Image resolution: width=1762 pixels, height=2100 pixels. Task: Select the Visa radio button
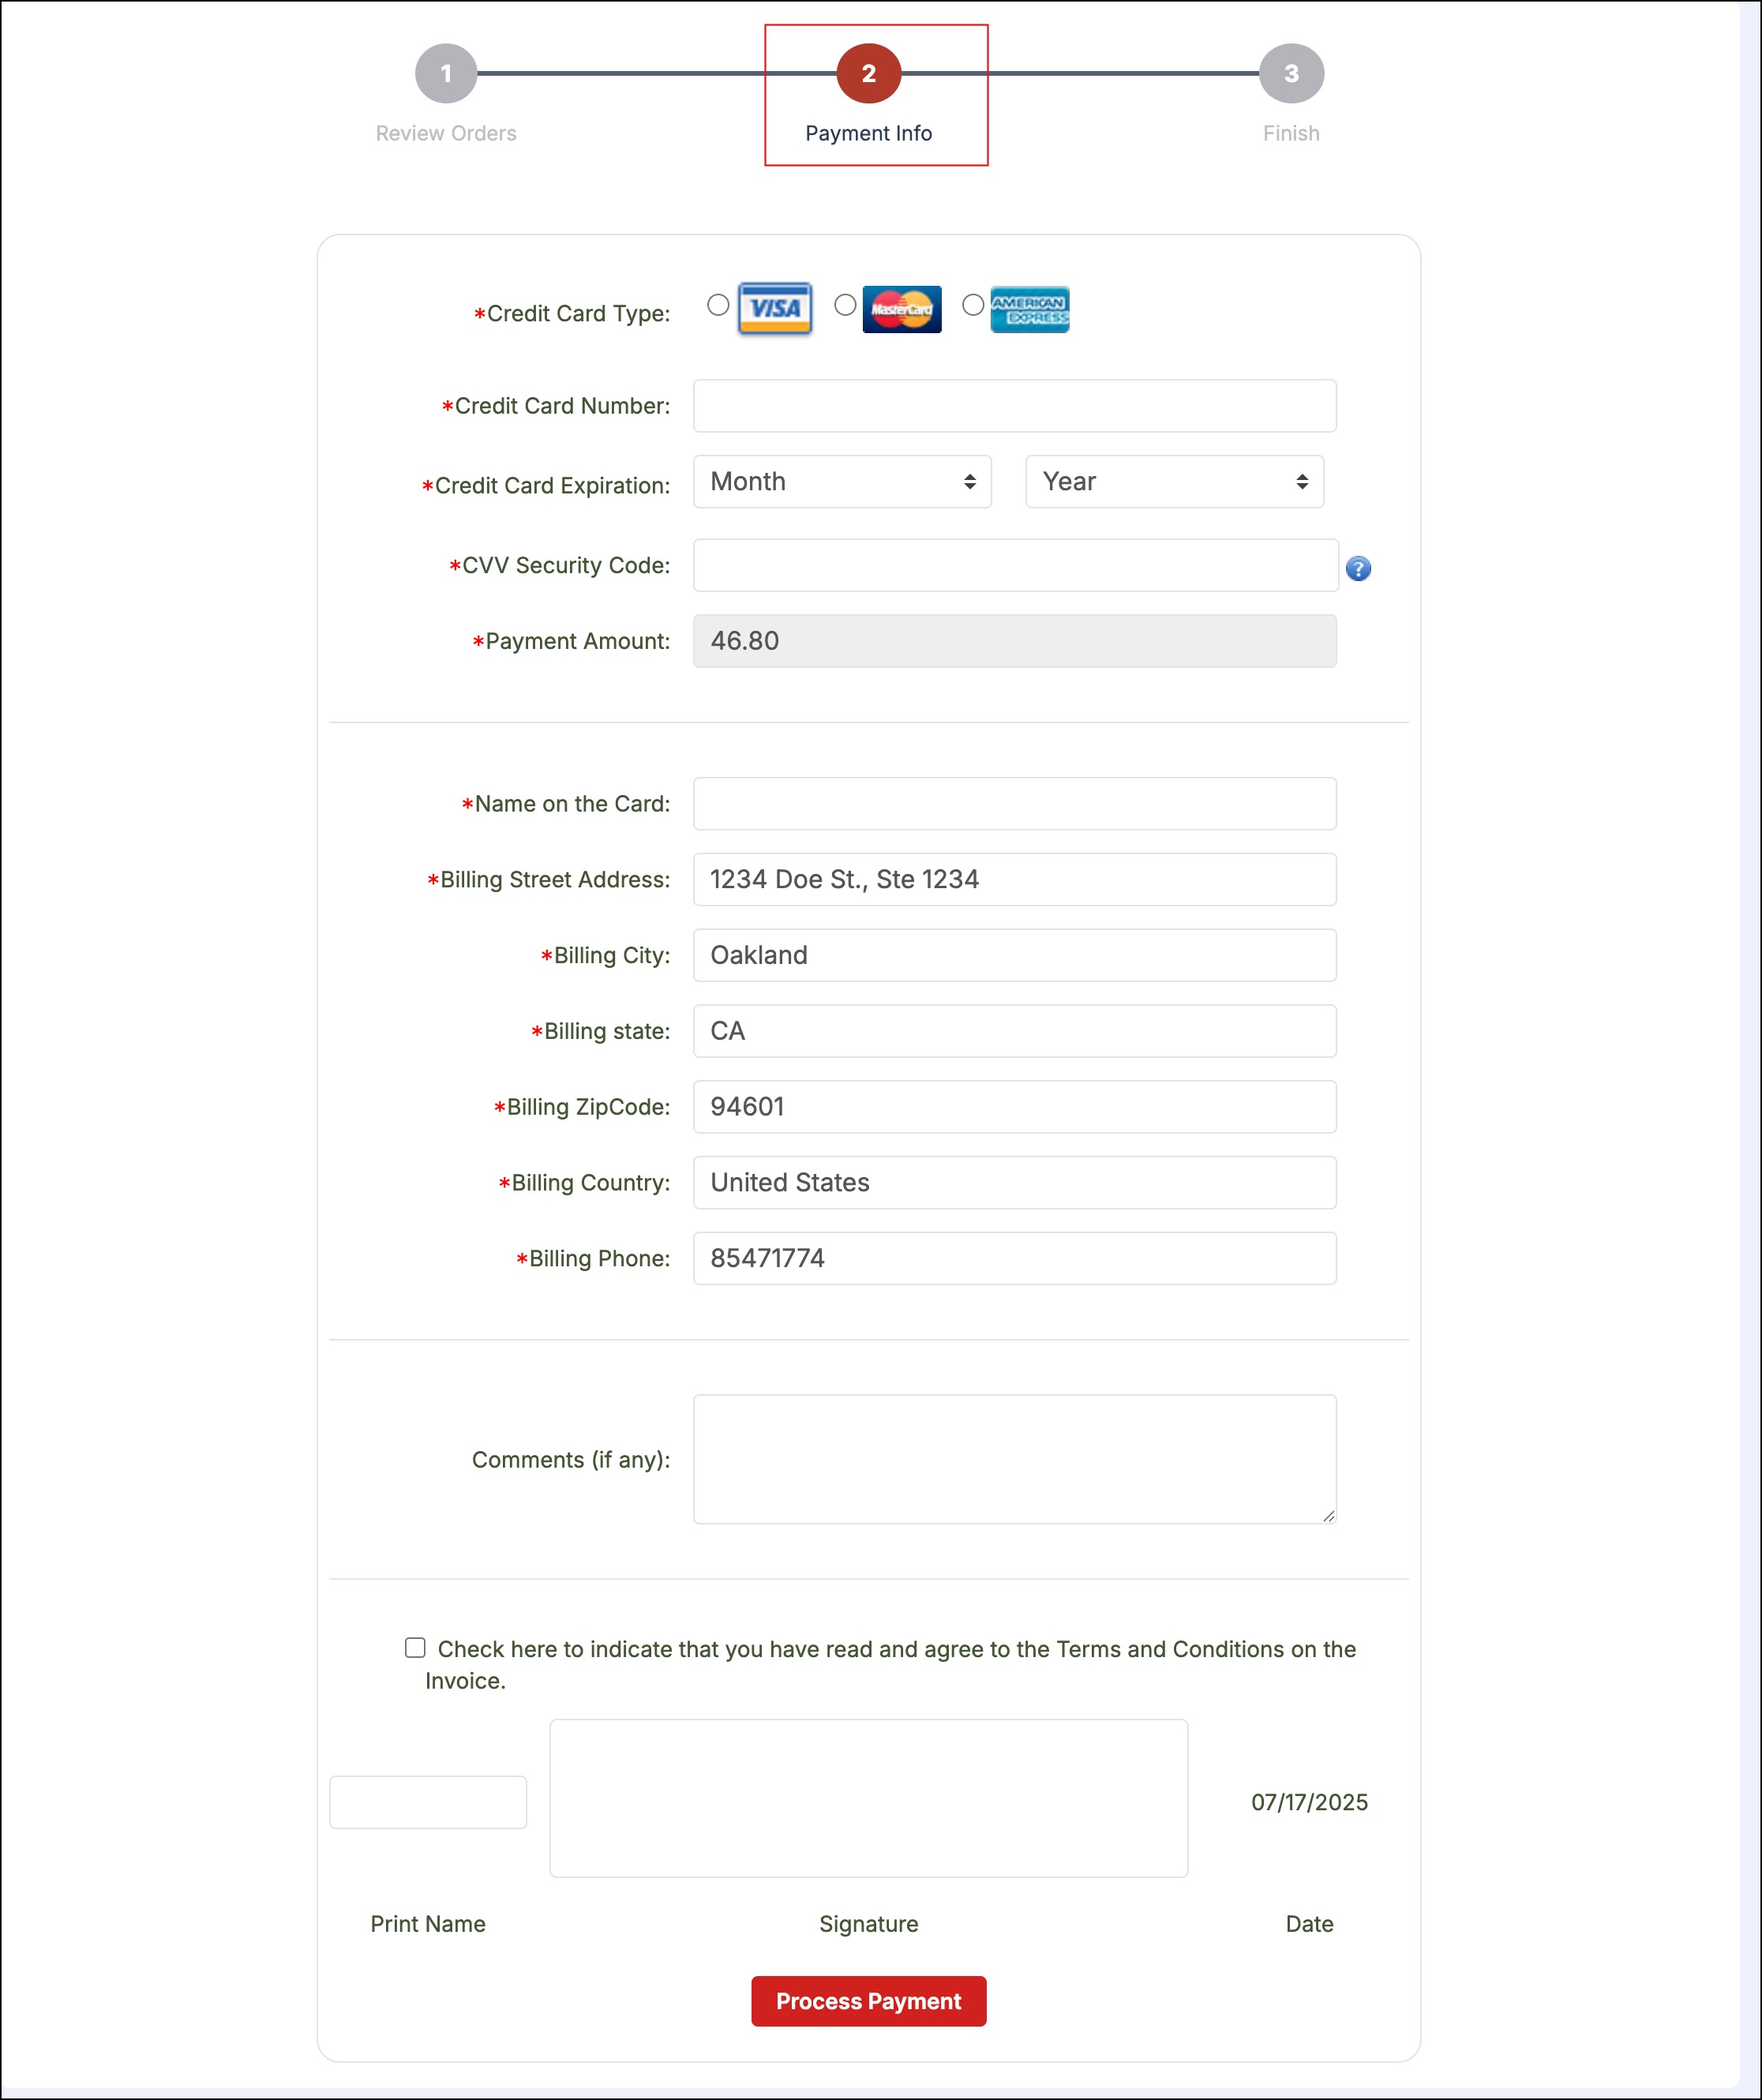pyautogui.click(x=718, y=304)
